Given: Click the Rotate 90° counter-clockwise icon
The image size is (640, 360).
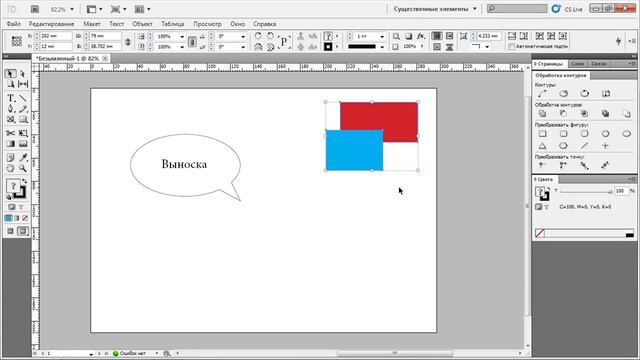Looking at the screenshot, I should (270, 36).
